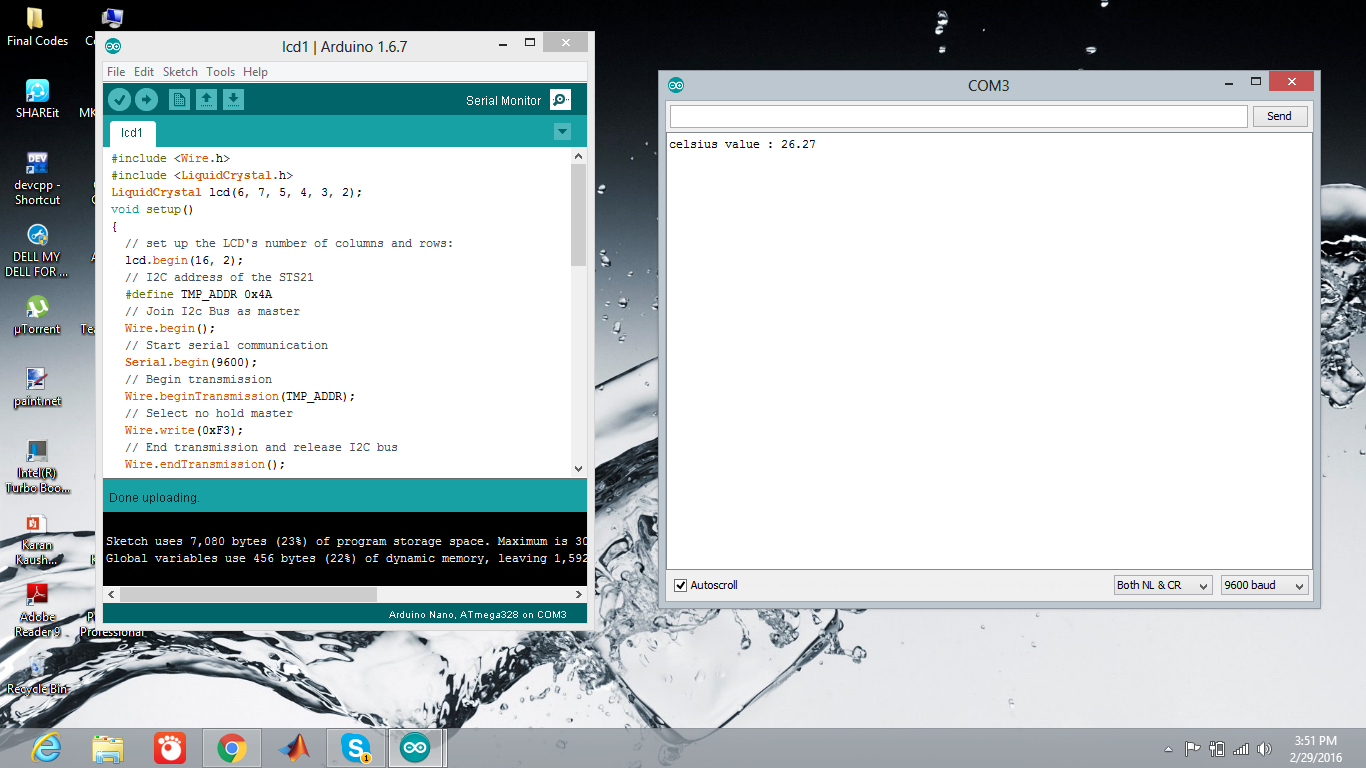Click the Verify checkmark button in Arduino toolbar
The image size is (1366, 768).
(x=119, y=99)
